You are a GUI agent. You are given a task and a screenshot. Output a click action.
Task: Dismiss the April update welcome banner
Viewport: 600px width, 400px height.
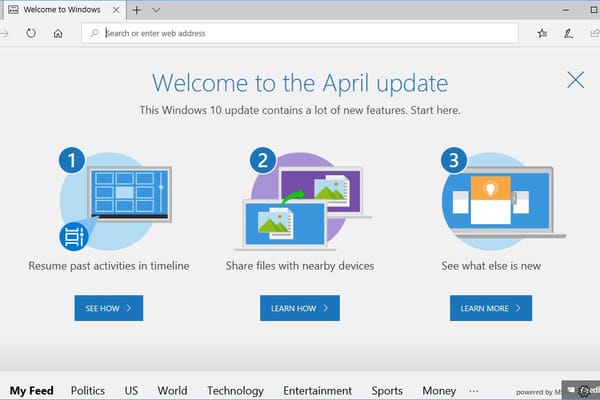(575, 80)
